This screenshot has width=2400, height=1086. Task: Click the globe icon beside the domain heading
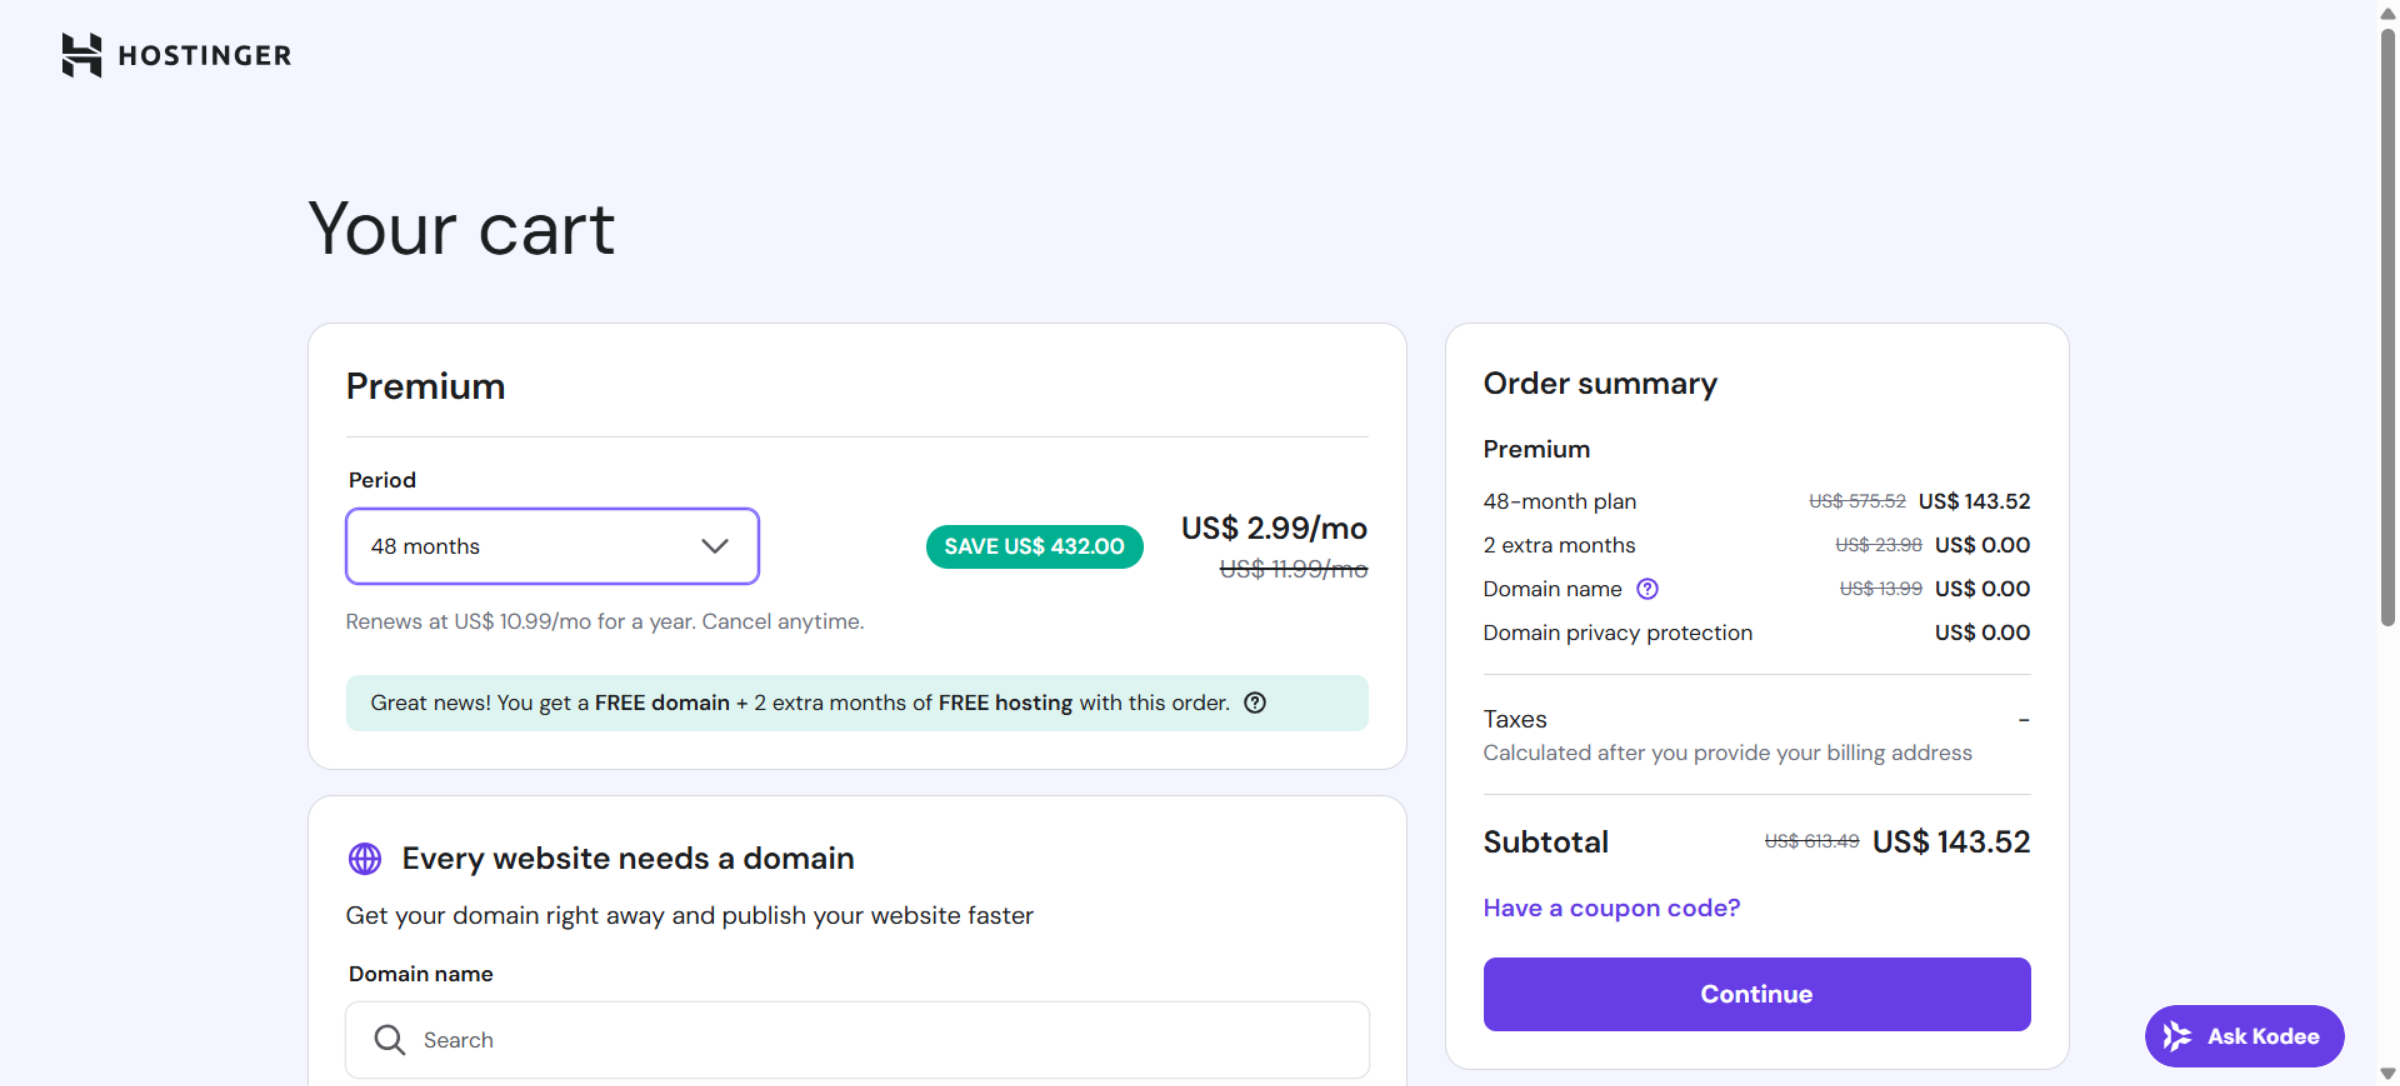point(364,858)
